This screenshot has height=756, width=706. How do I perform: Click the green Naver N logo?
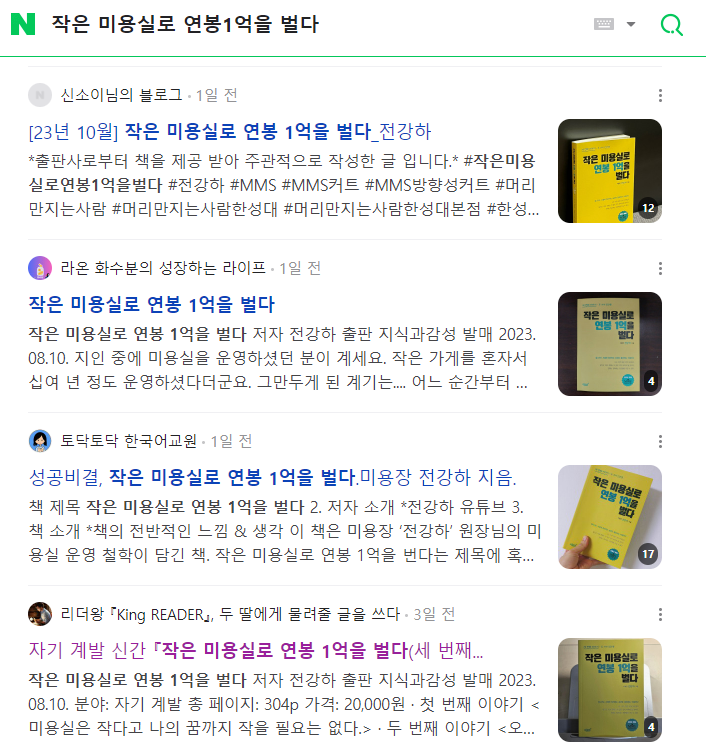23,24
